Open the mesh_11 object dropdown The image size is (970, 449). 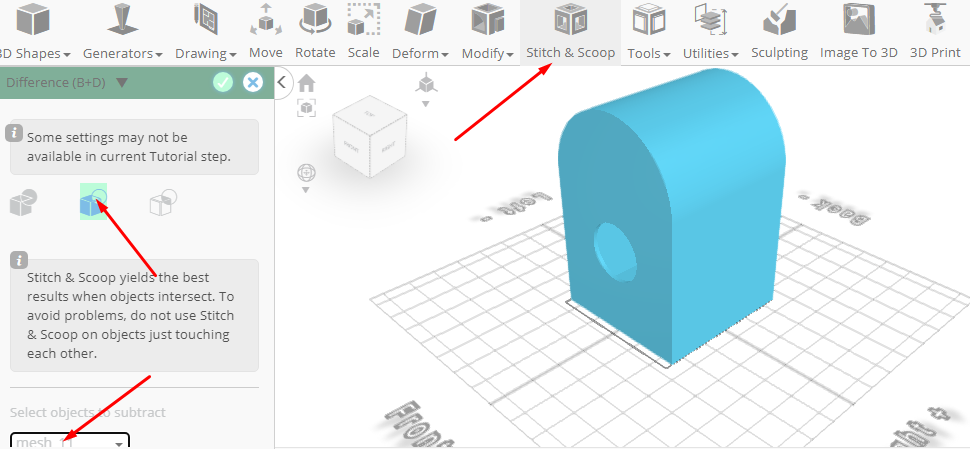(70, 441)
